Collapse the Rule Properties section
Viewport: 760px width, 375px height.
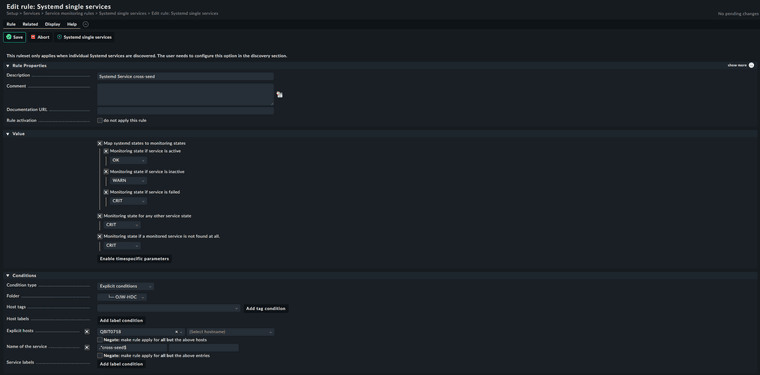pos(8,65)
